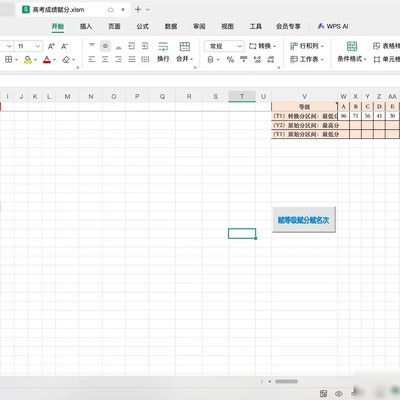
Task: Switch to the 视图 ribbon tab
Action: point(227,26)
